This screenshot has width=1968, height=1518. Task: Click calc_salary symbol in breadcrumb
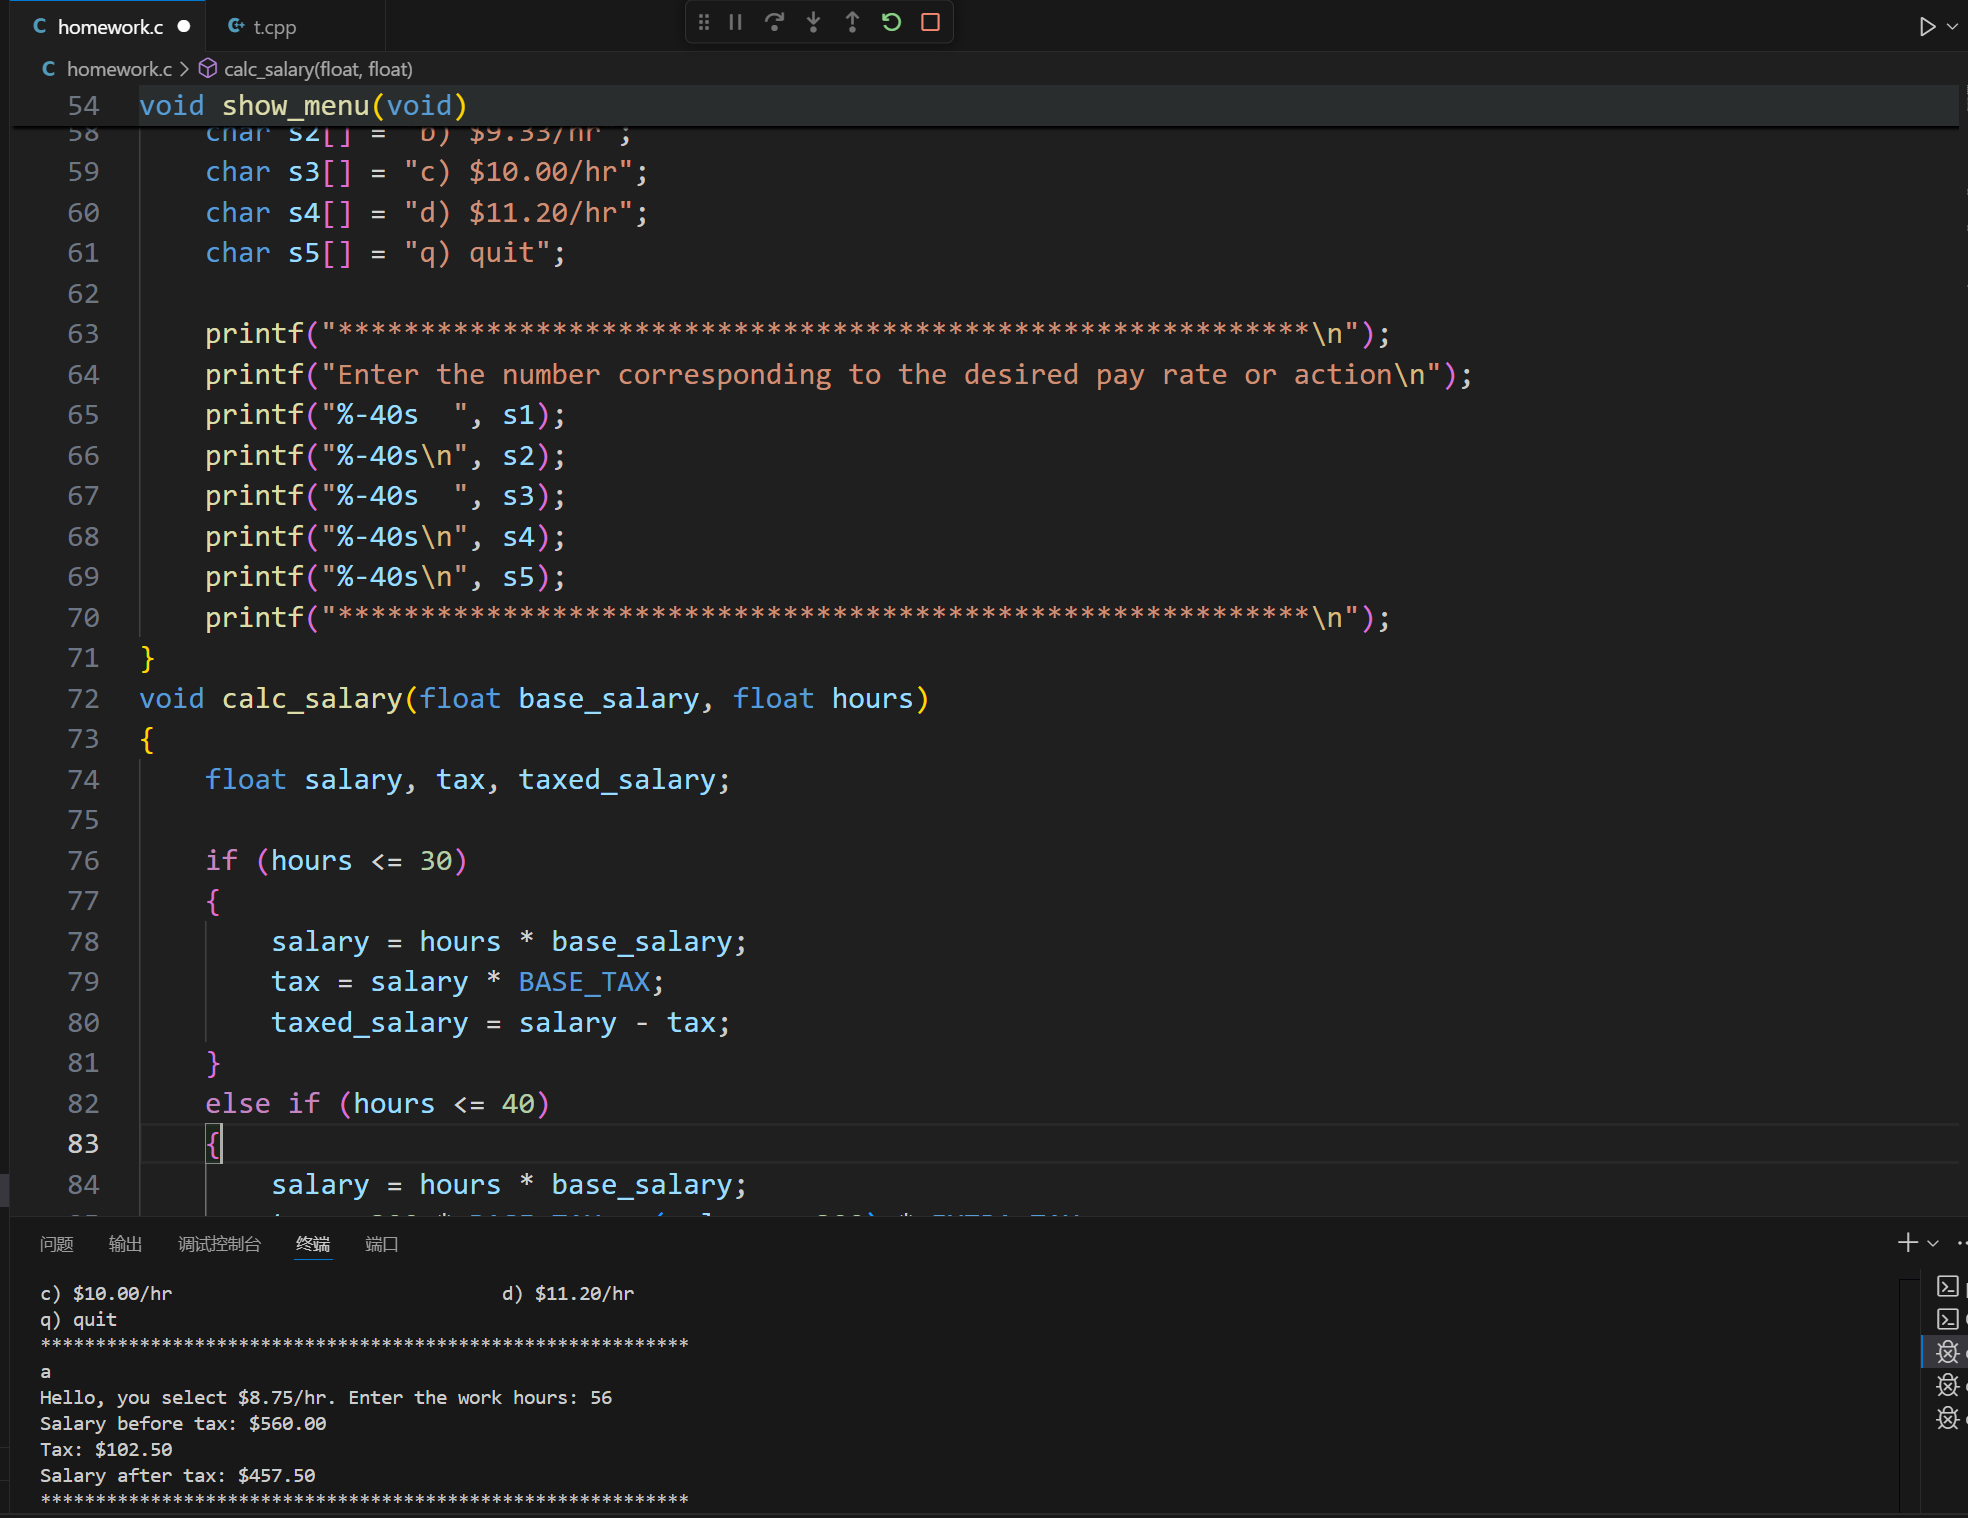click(x=317, y=69)
